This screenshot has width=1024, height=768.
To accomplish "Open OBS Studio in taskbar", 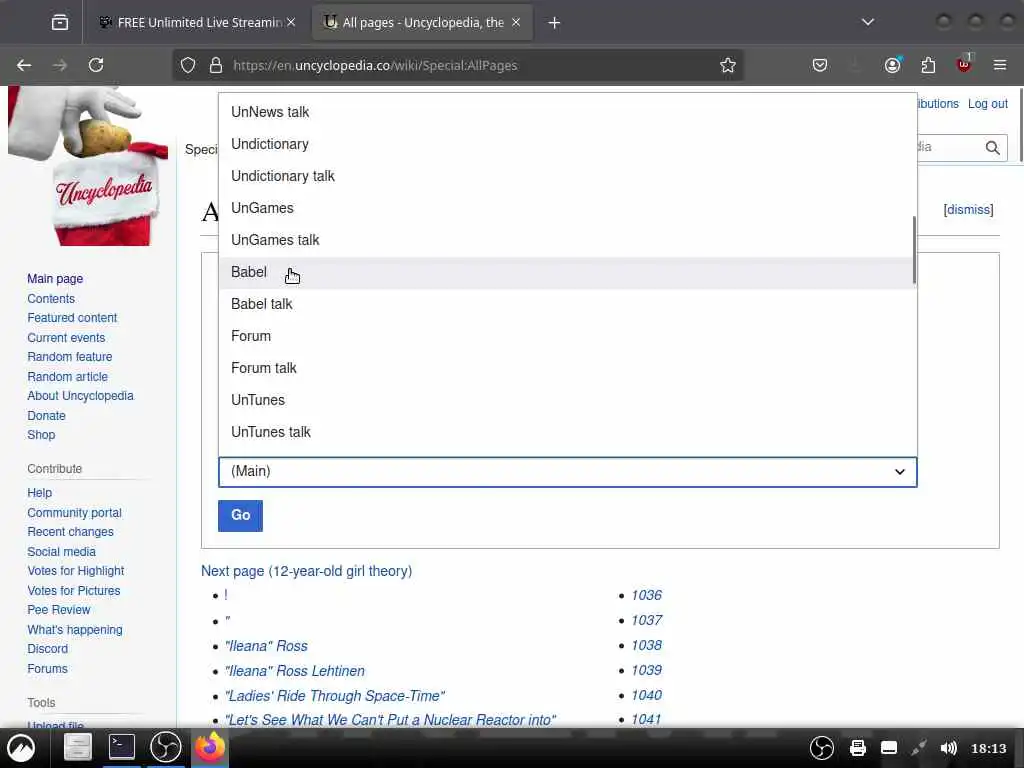I will point(166,747).
